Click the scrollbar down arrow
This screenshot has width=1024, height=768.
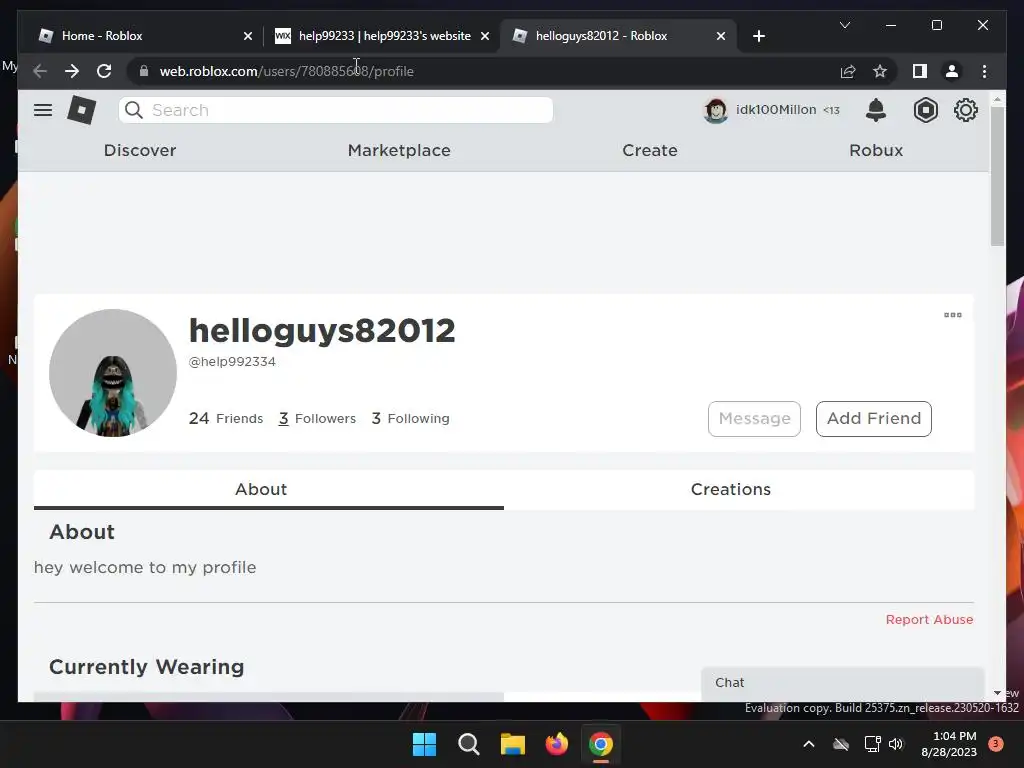coord(997,693)
